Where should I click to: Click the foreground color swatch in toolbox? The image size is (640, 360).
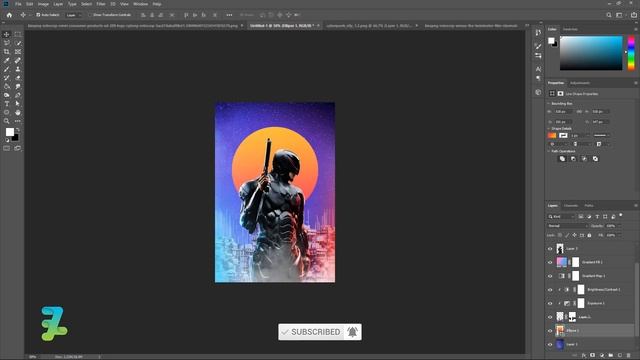click(10, 132)
